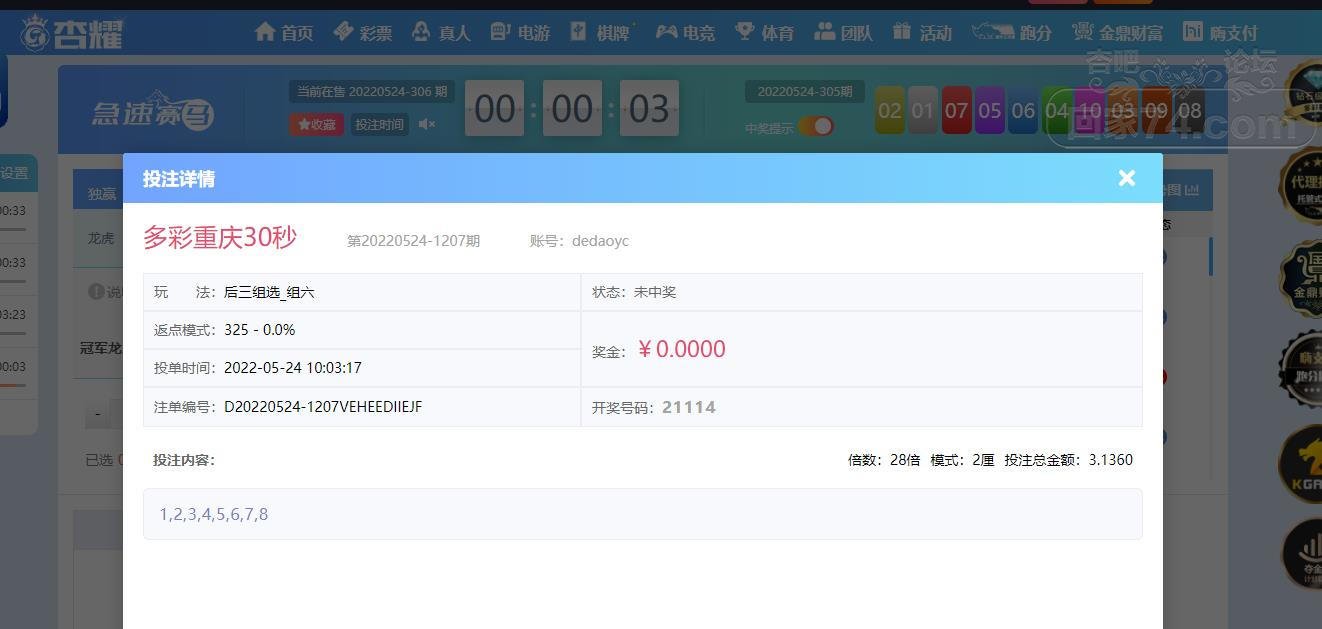
Task: Open the 体育 sports menu
Action: tap(764, 32)
